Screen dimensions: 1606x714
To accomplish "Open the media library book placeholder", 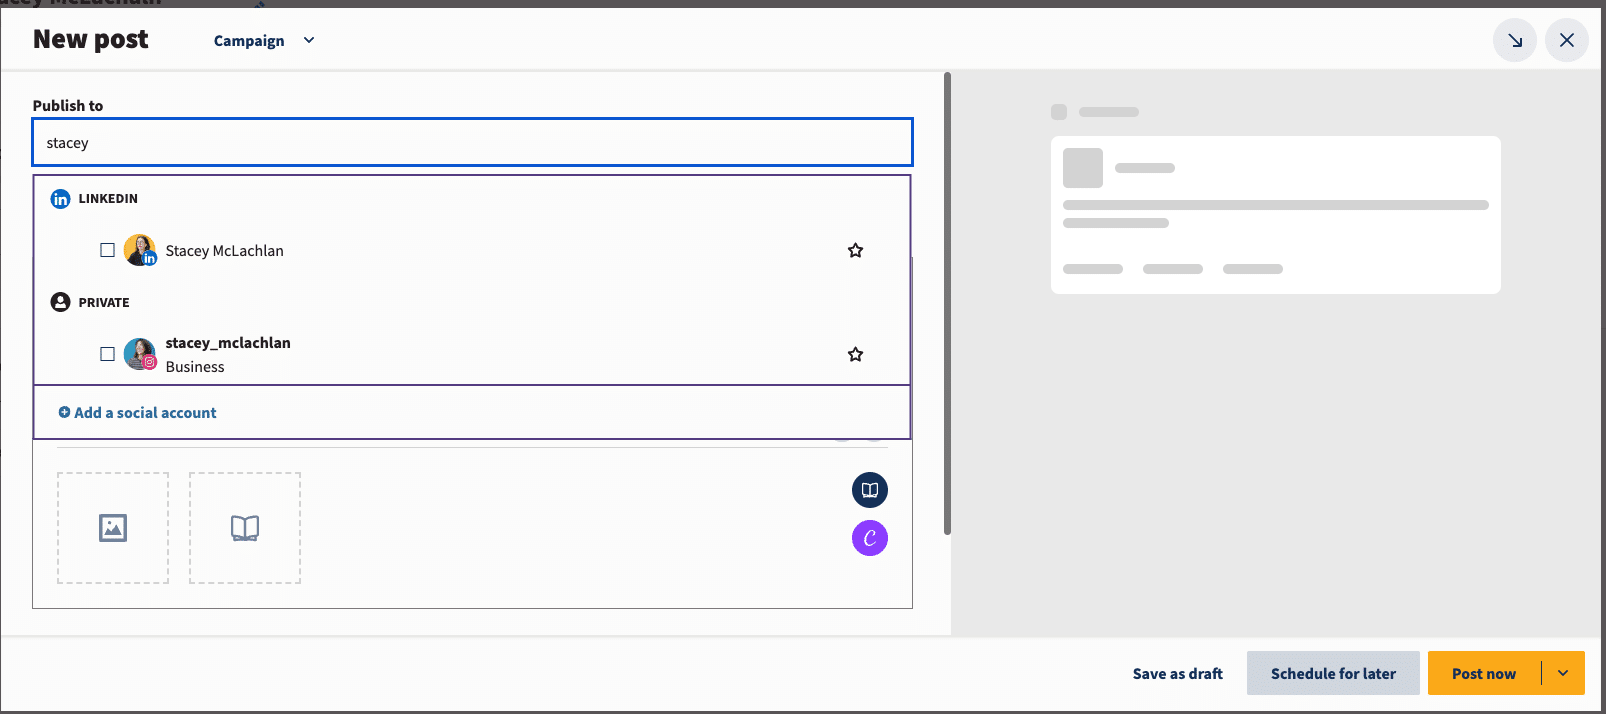I will (x=245, y=528).
